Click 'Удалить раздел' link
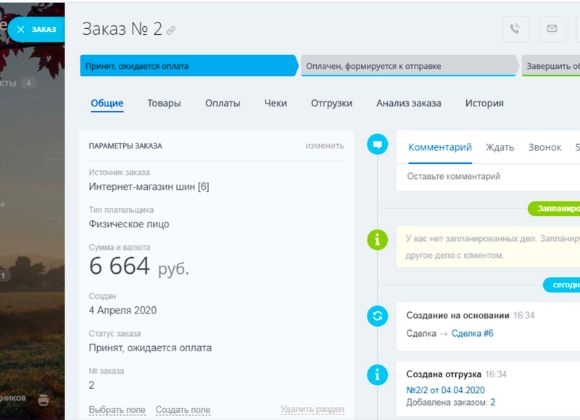 (312, 409)
